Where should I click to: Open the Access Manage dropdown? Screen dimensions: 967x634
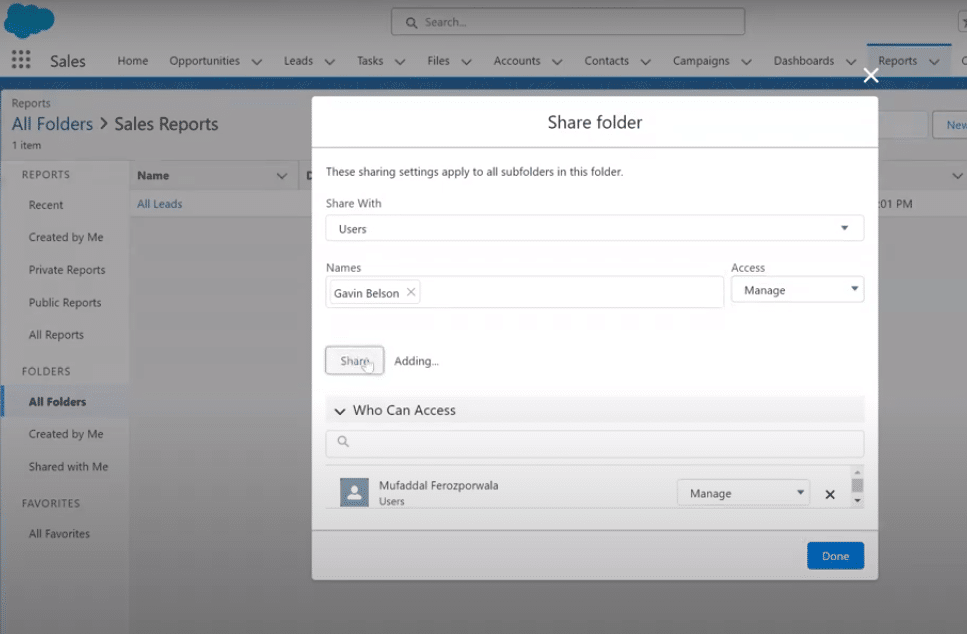[x=797, y=289]
